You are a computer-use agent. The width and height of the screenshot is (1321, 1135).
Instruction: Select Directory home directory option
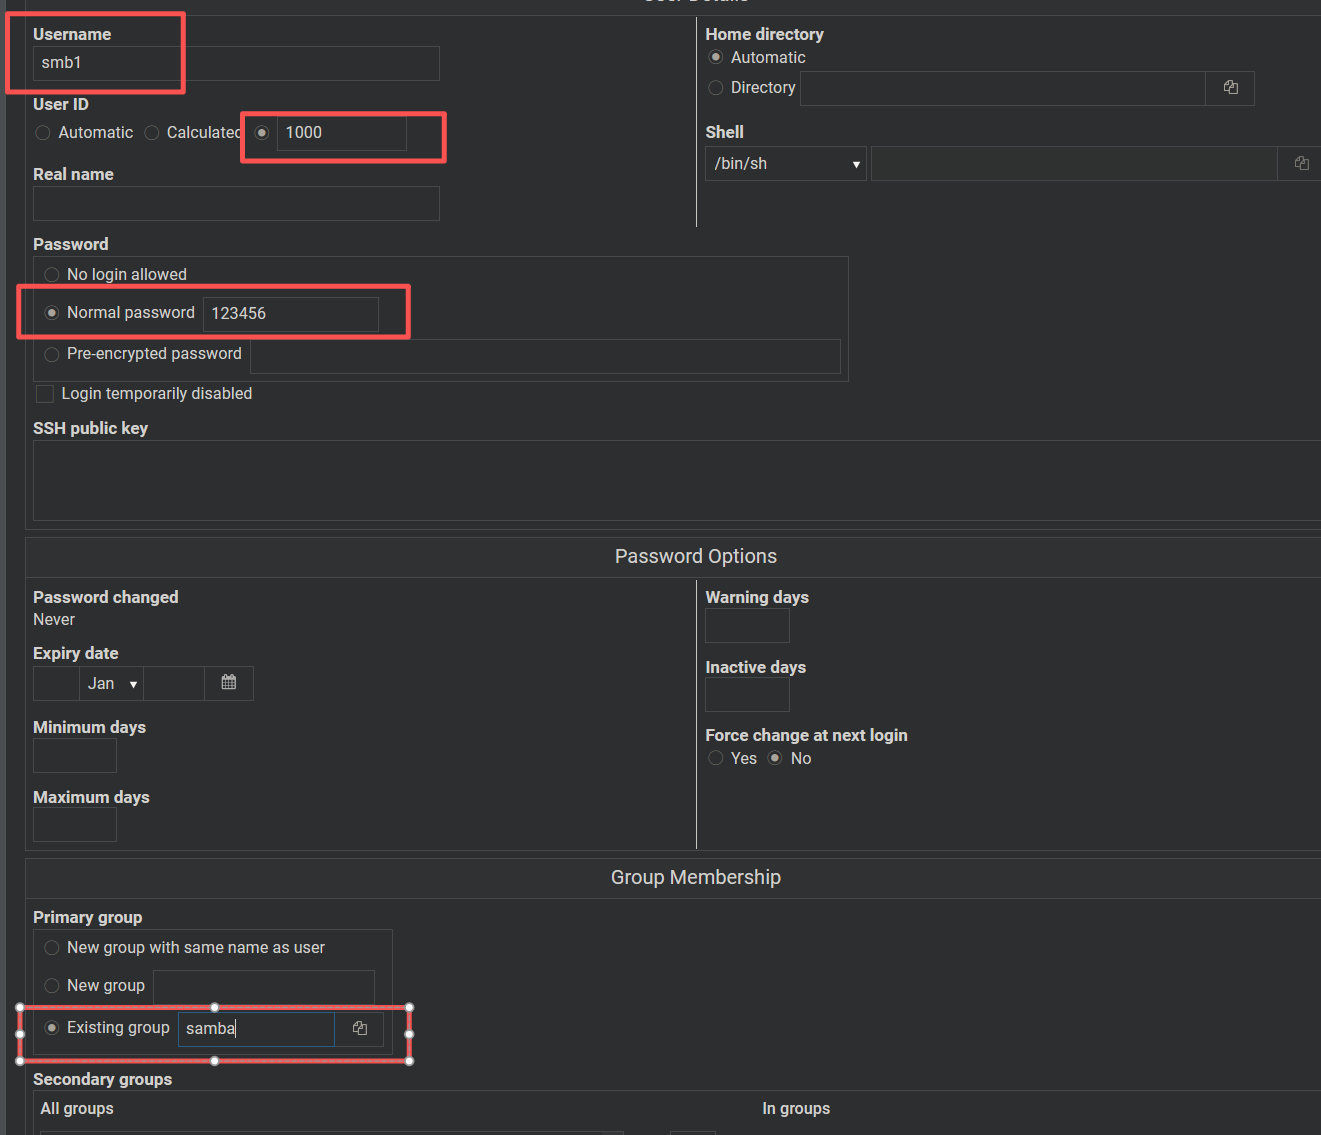(x=716, y=88)
